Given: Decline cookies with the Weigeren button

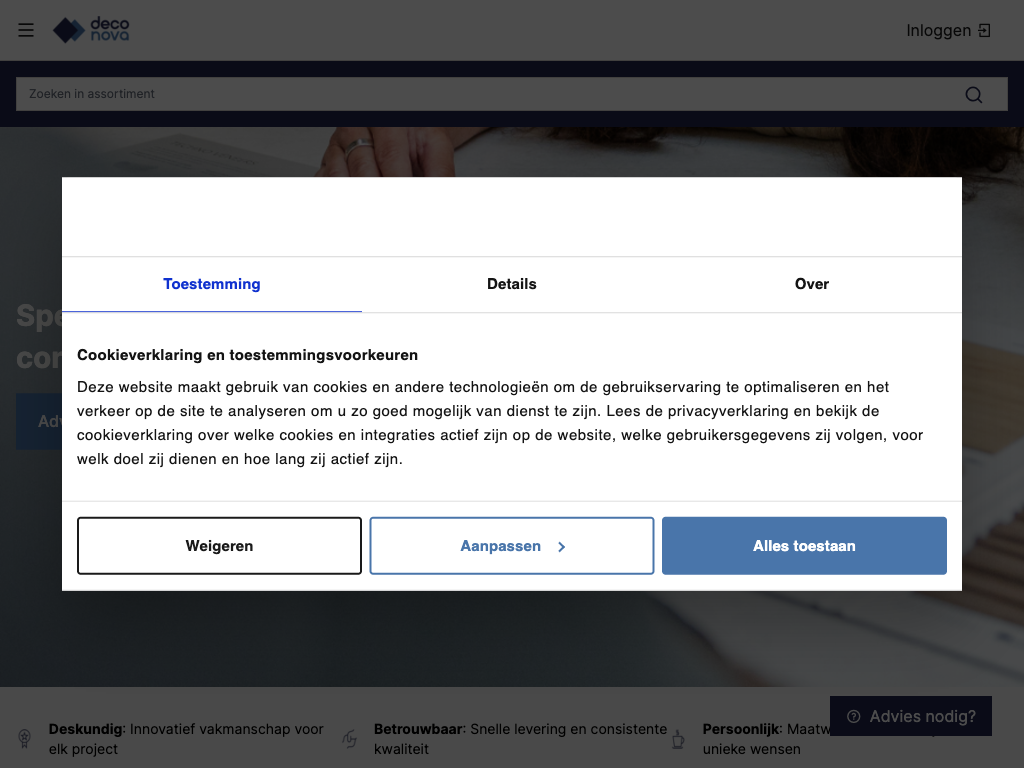Looking at the screenshot, I should pyautogui.click(x=219, y=546).
